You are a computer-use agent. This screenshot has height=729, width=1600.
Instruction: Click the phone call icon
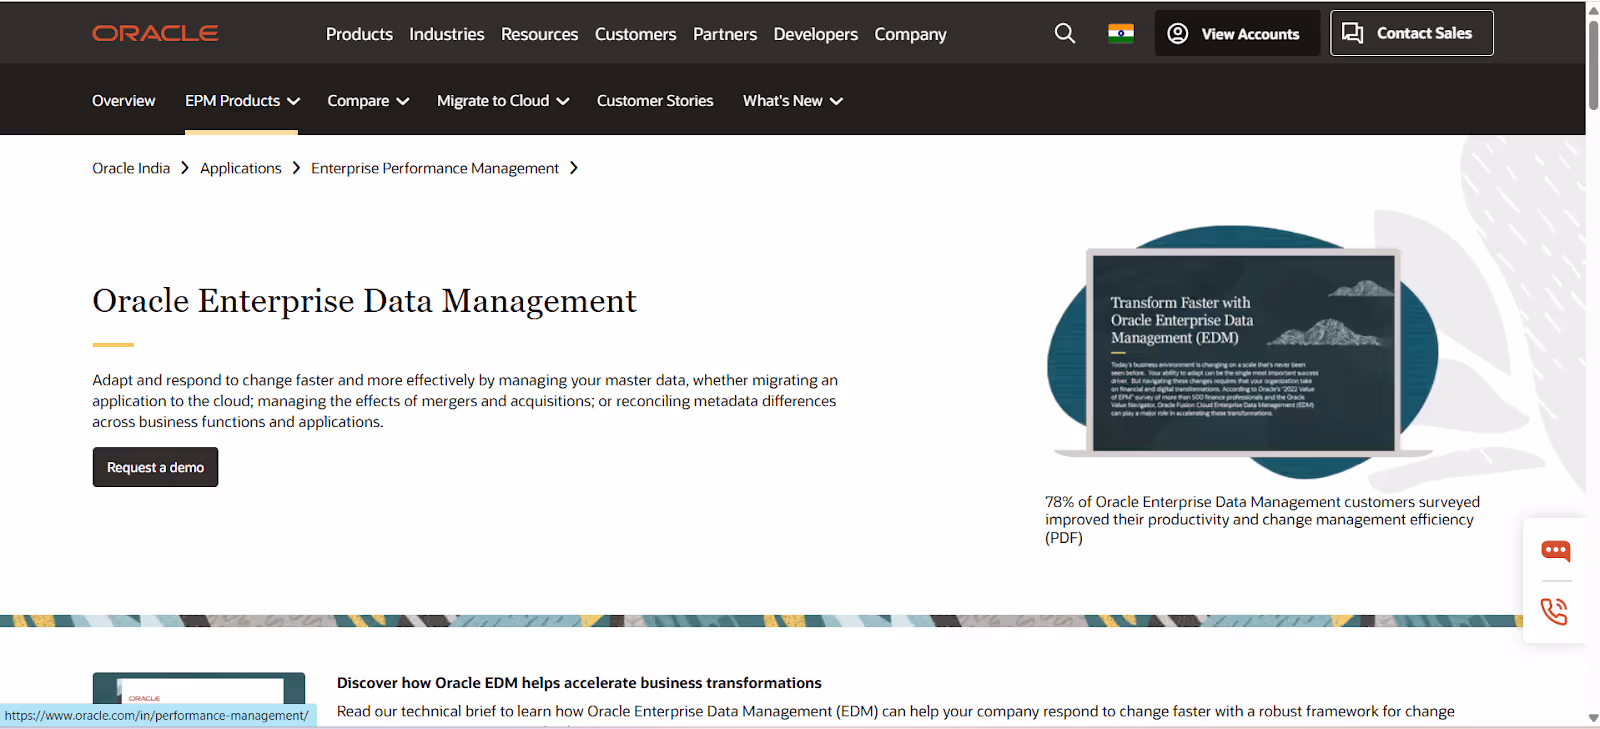(1555, 611)
